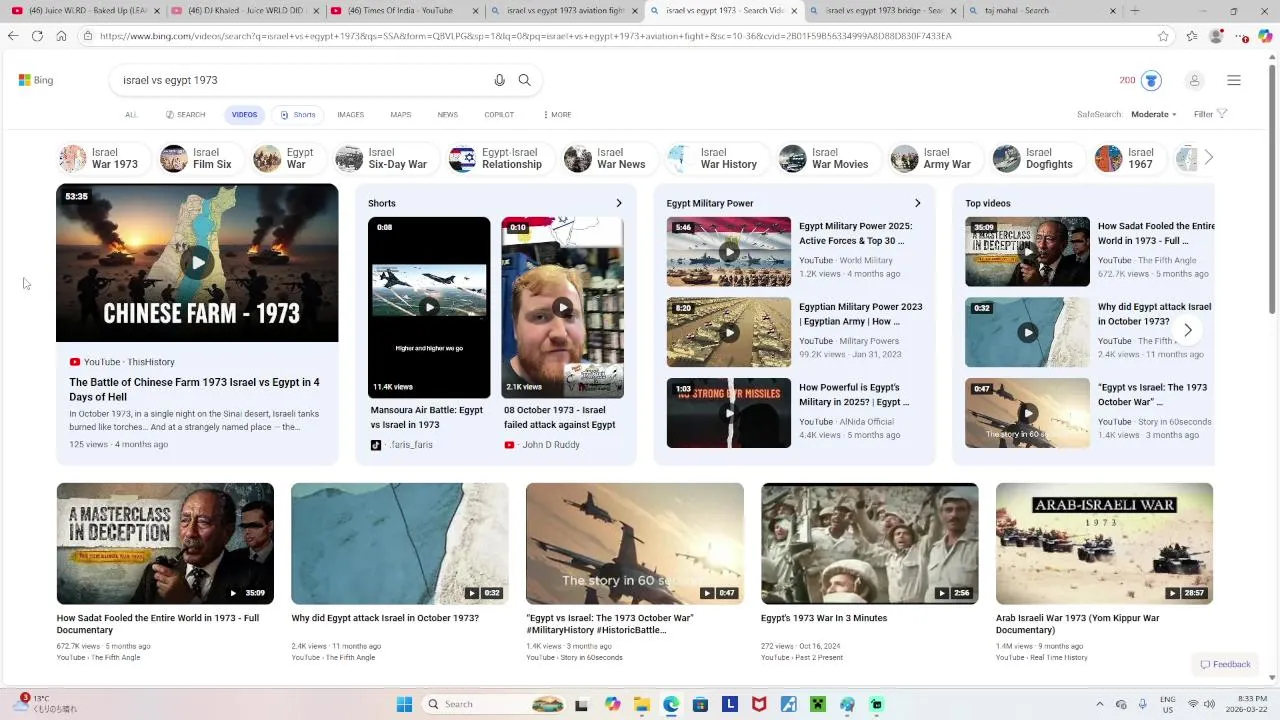1280x720 pixels.
Task: Open Why did Egypt attack Israel bottom thumbnail
Action: pyautogui.click(x=399, y=543)
